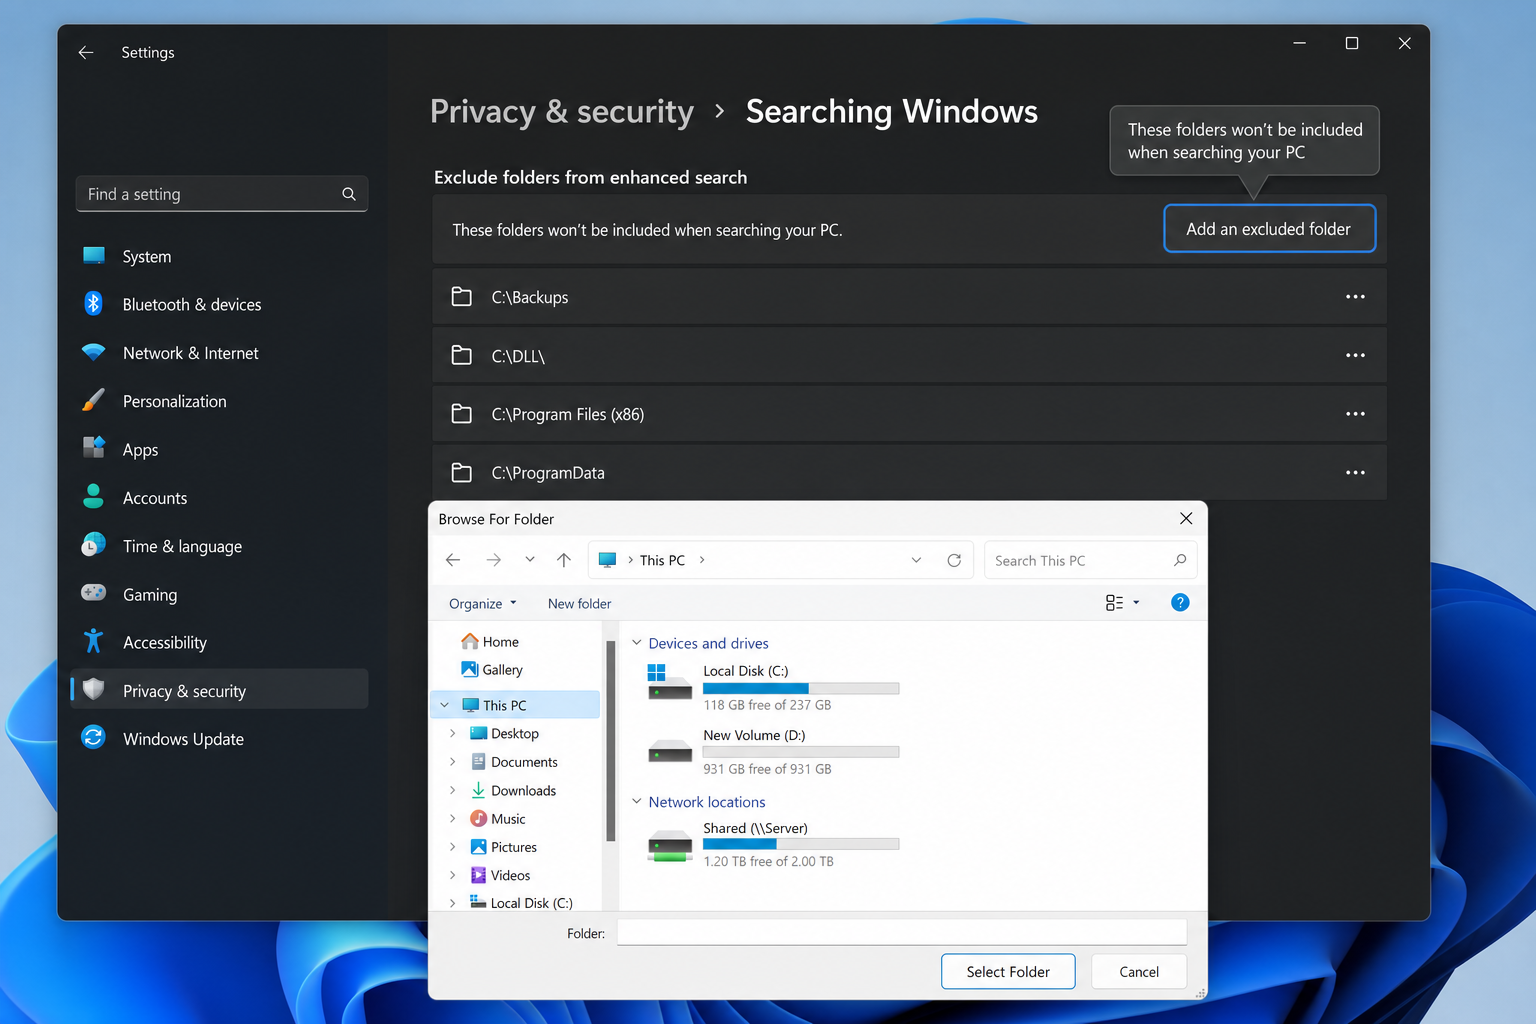Go up one level in folder dialog
The image size is (1536, 1024).
point(564,560)
